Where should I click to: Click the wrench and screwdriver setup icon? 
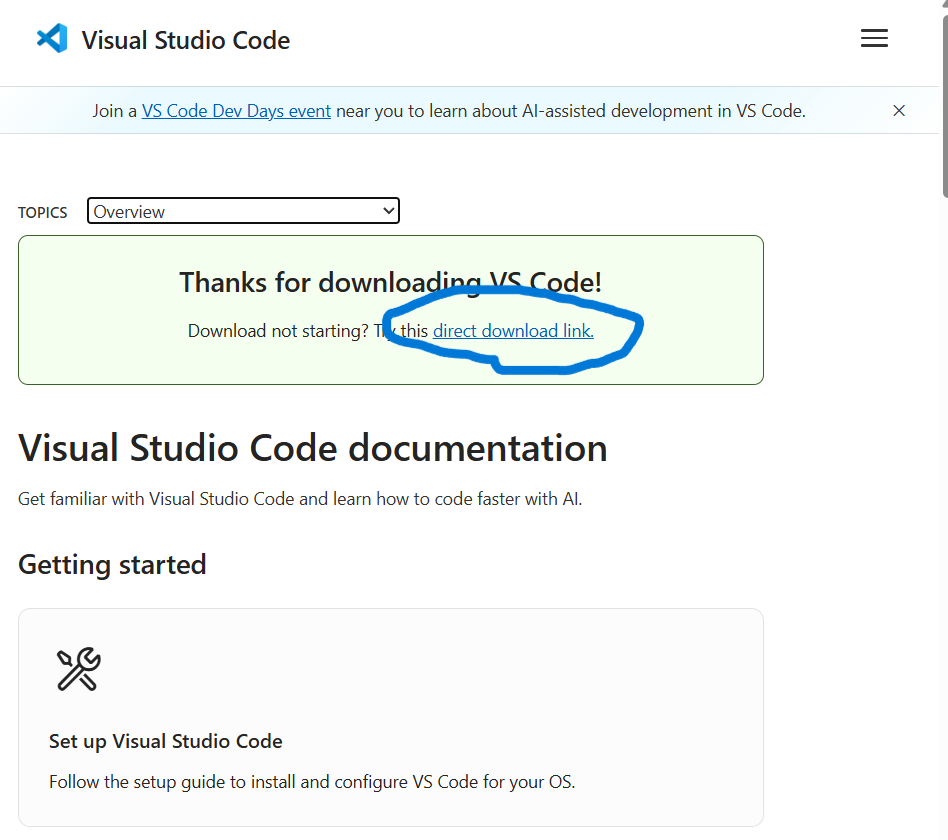pos(78,669)
